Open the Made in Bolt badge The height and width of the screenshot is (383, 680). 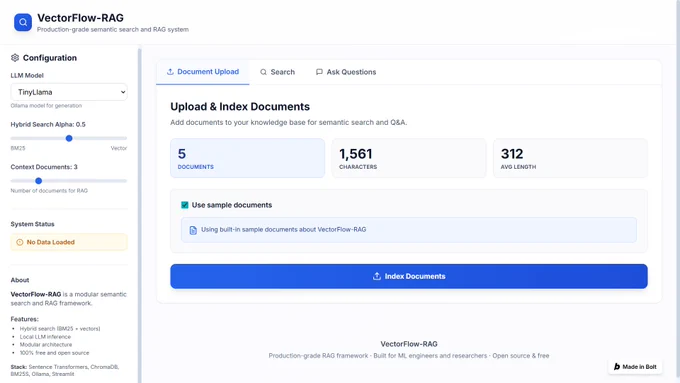click(635, 367)
